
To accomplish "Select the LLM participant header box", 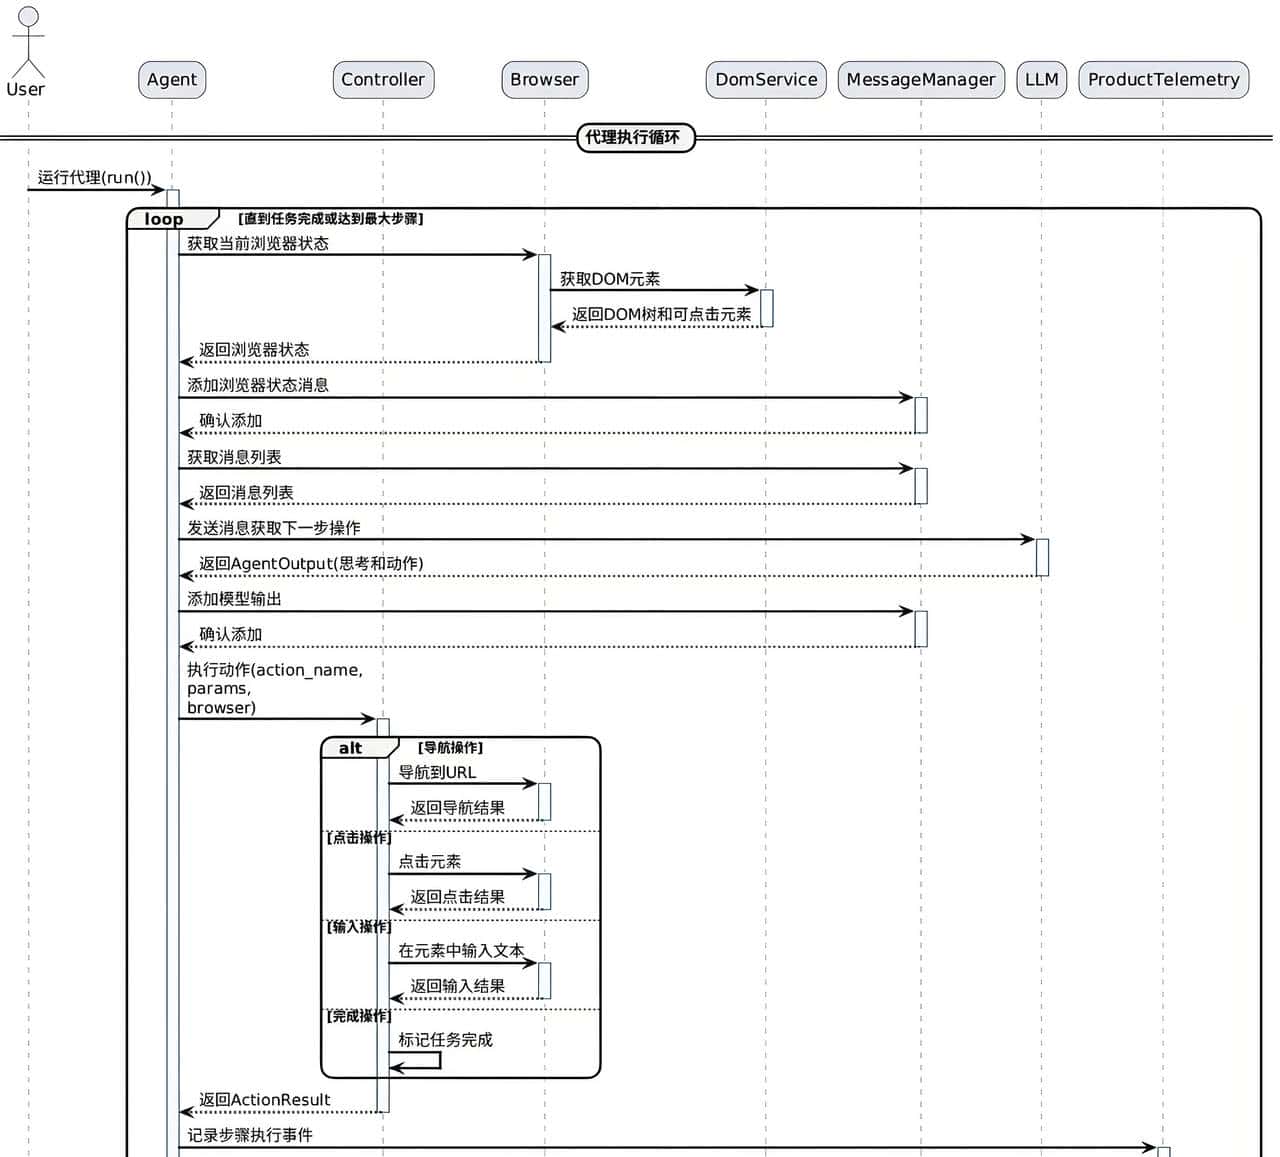I will click(1042, 79).
